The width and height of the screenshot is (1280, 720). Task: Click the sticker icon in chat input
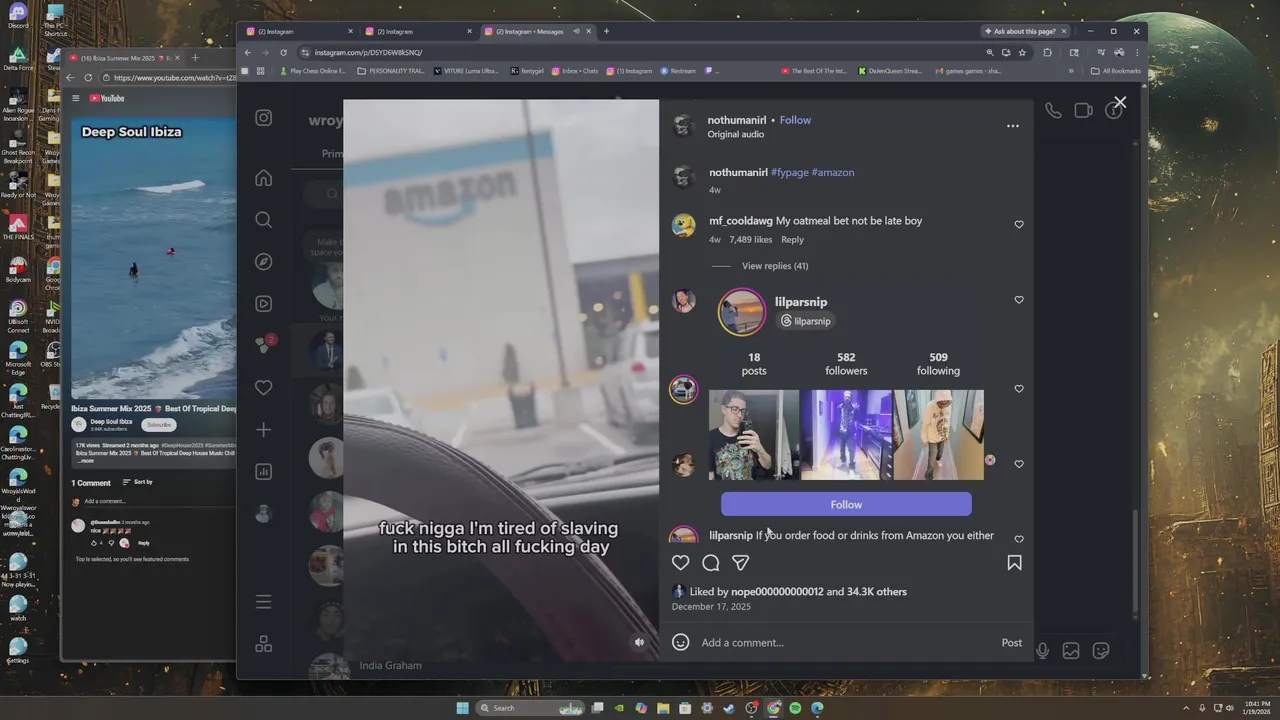point(1101,651)
